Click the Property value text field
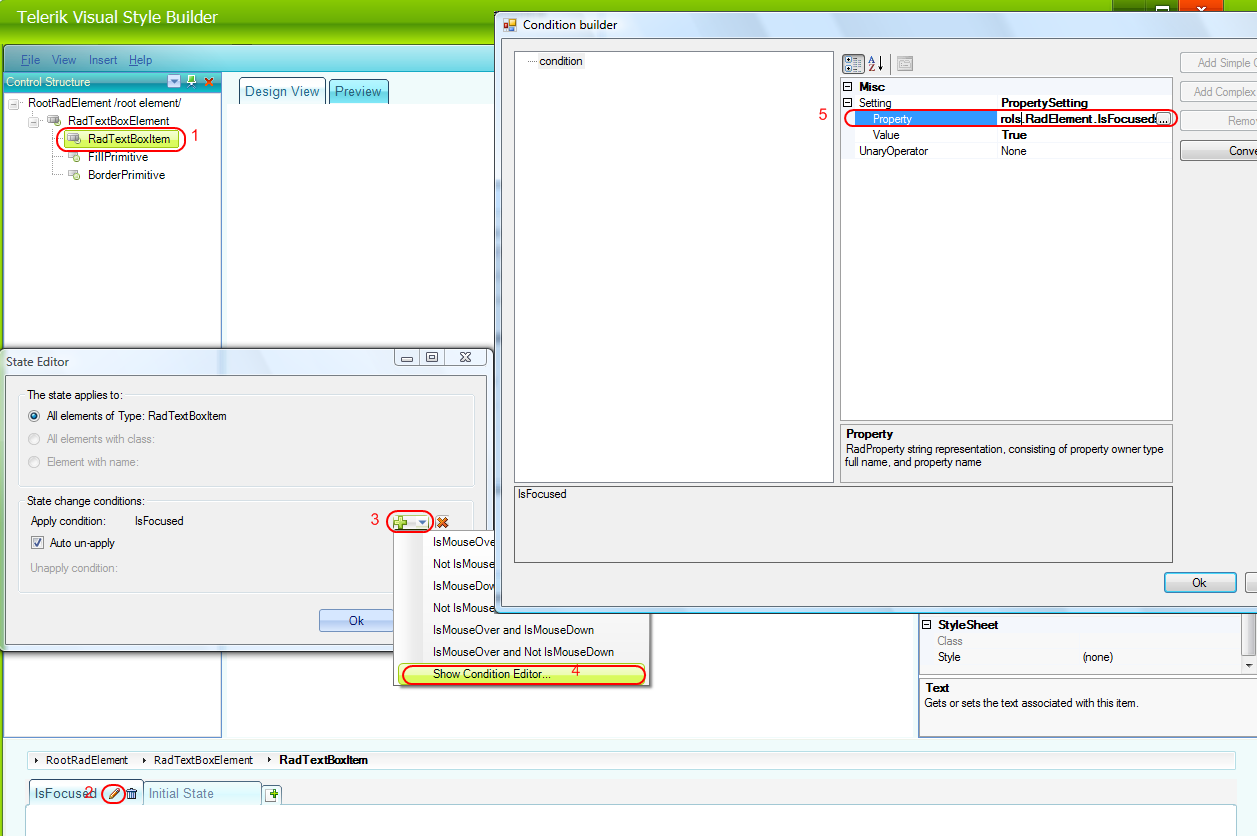The width and height of the screenshot is (1257, 836). pos(1077,119)
